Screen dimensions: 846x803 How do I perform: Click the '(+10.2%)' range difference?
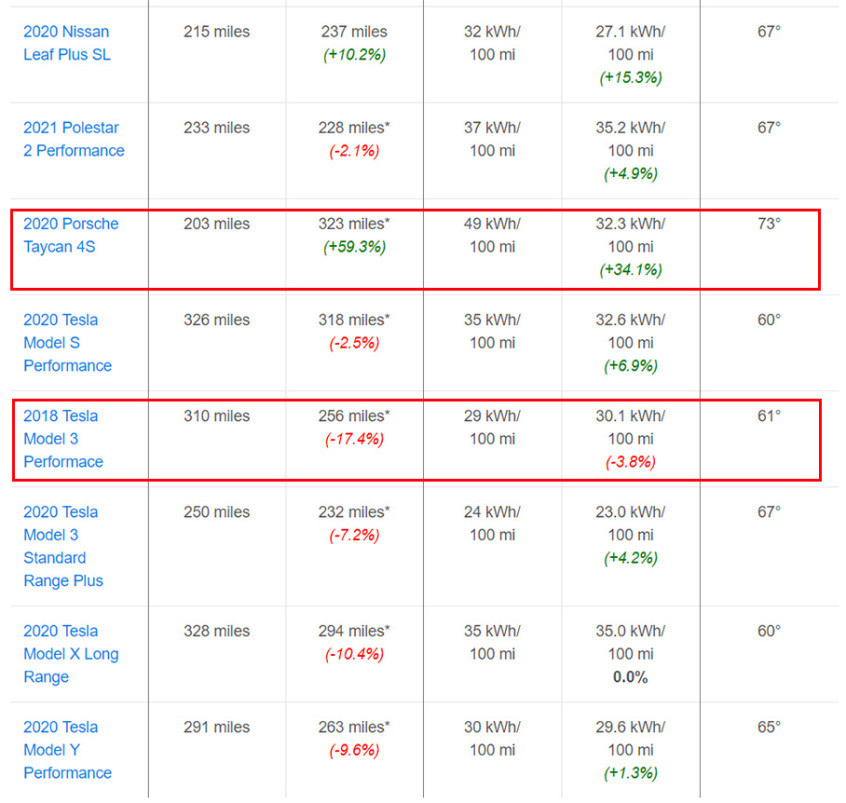[x=354, y=55]
